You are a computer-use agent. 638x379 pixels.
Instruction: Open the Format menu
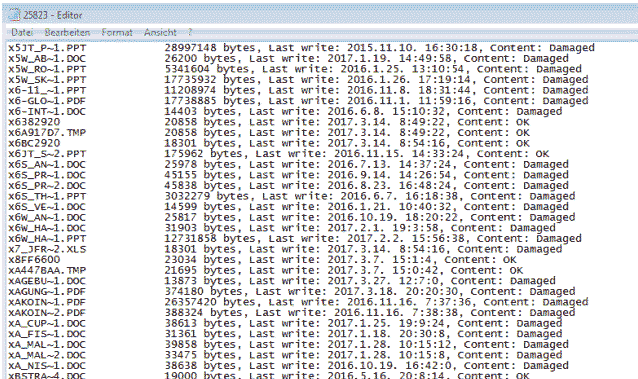[117, 32]
